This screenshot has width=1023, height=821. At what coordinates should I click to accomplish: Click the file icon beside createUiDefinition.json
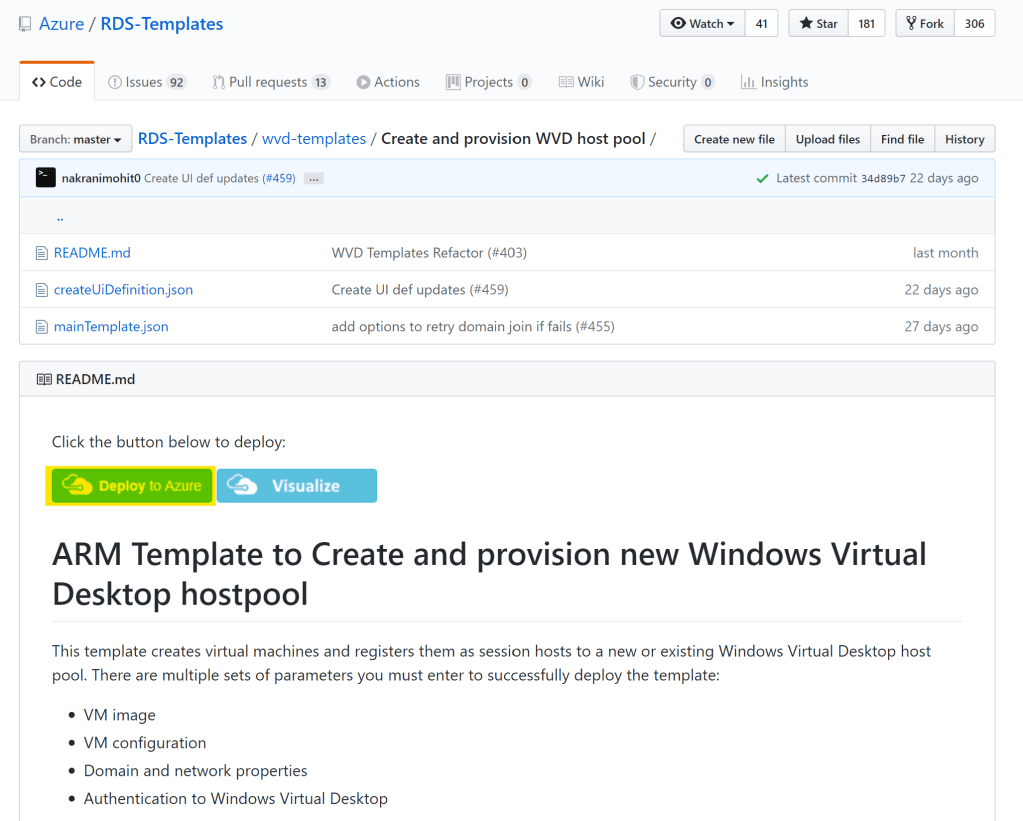point(42,290)
